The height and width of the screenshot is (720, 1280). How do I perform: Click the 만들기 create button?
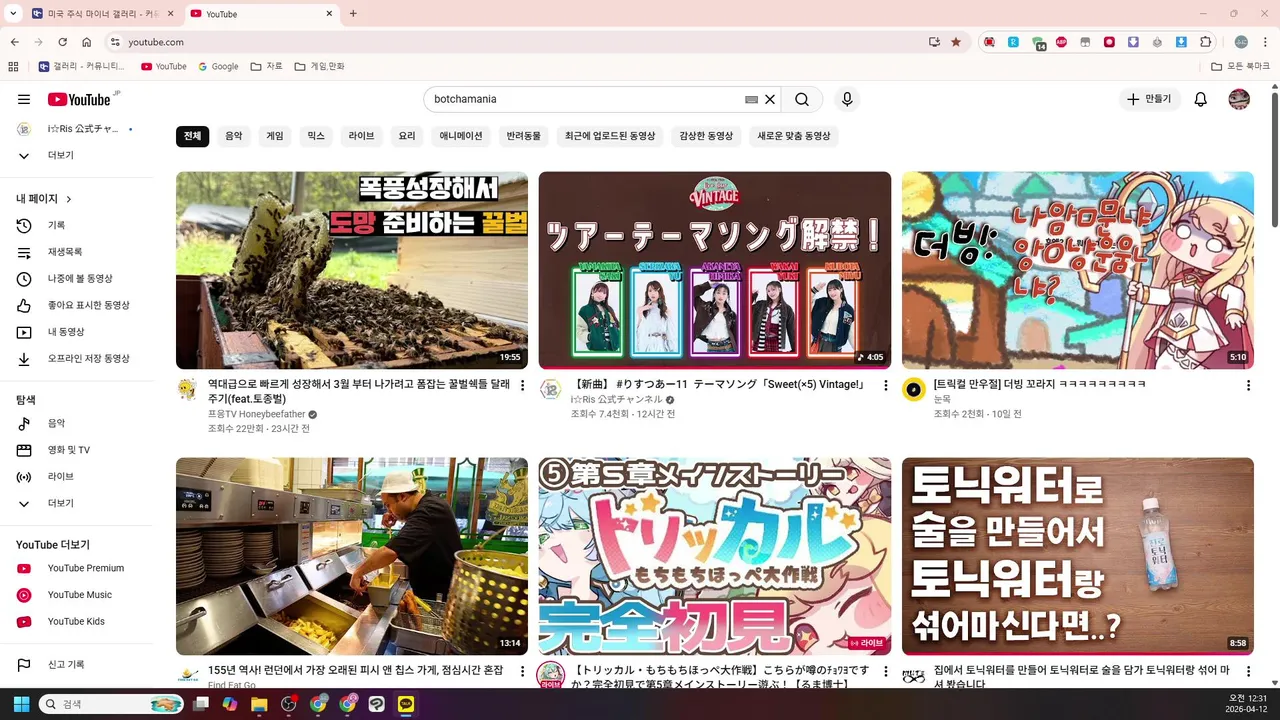[1150, 99]
